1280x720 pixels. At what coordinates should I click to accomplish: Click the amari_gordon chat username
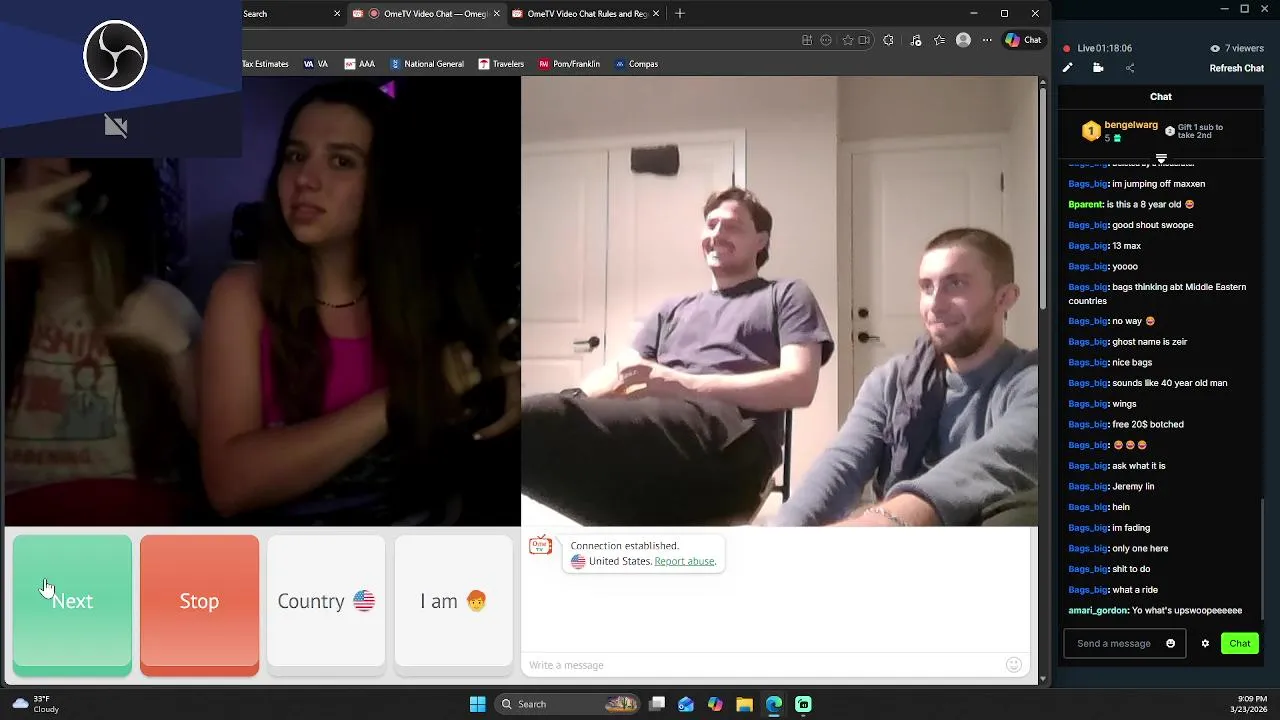(x=1098, y=610)
